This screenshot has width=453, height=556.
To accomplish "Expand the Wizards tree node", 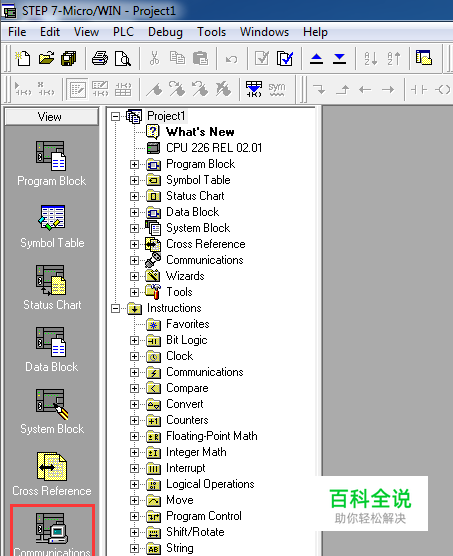I will coord(134,276).
